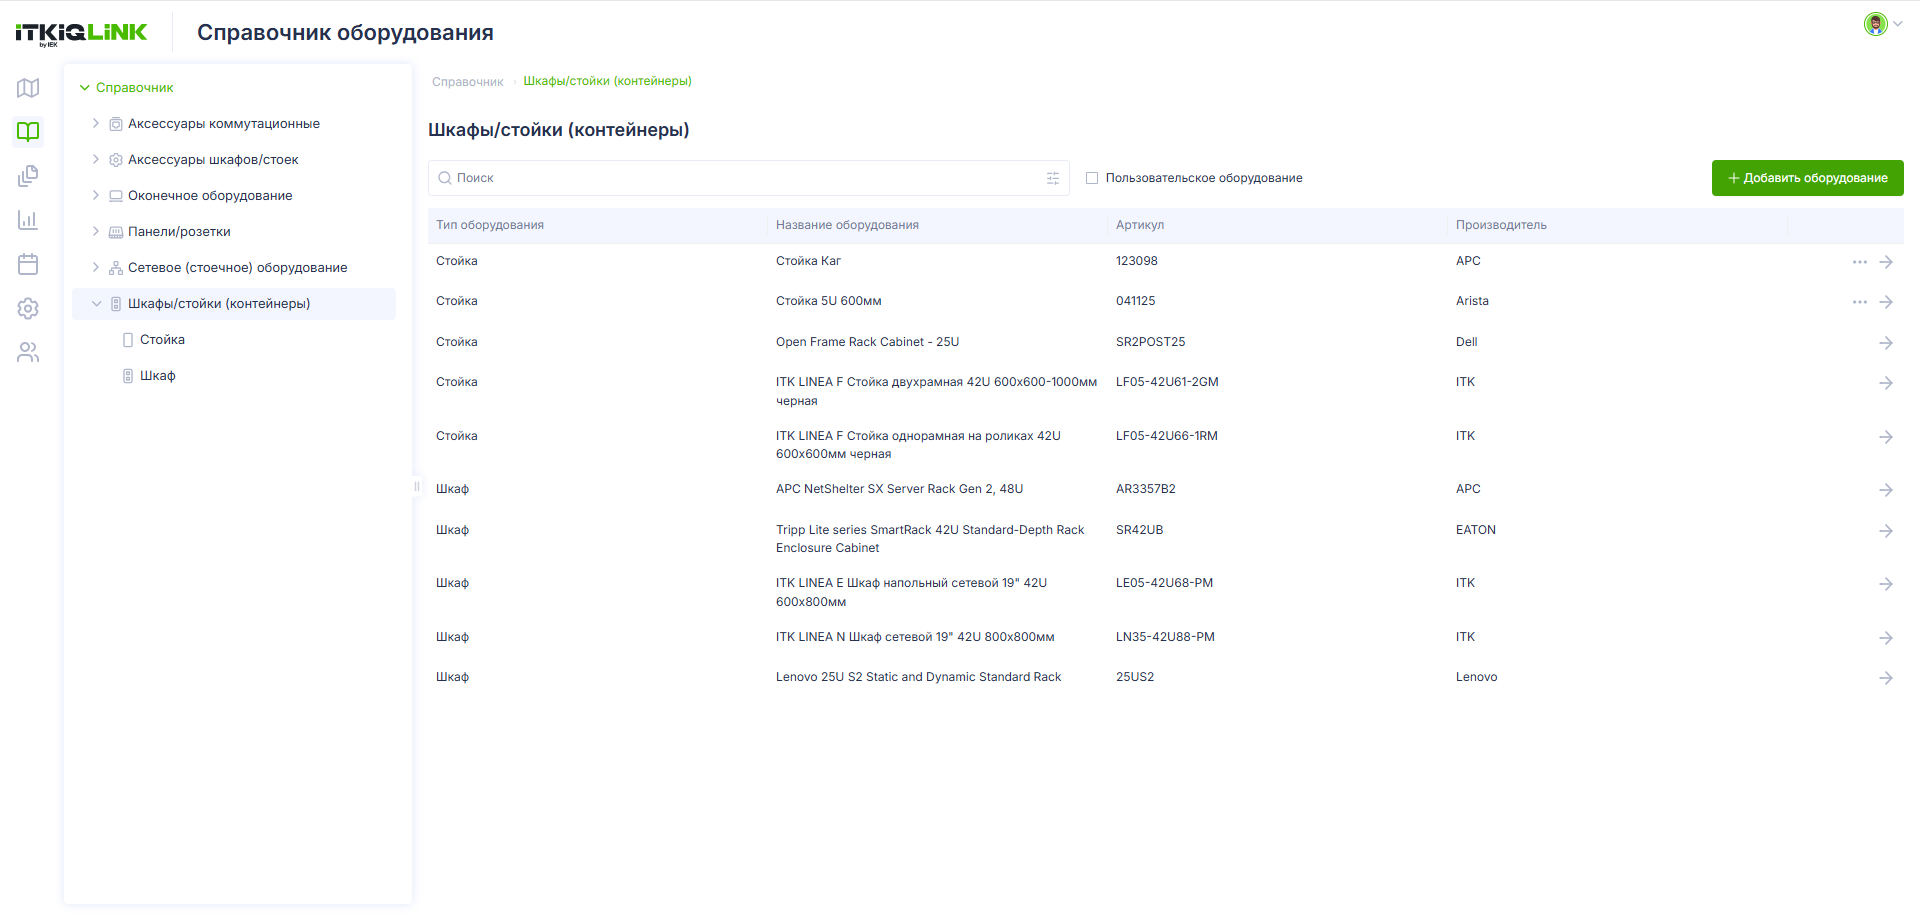This screenshot has height=920, width=1920.
Task: Click the search magnifier icon
Action: 445,178
